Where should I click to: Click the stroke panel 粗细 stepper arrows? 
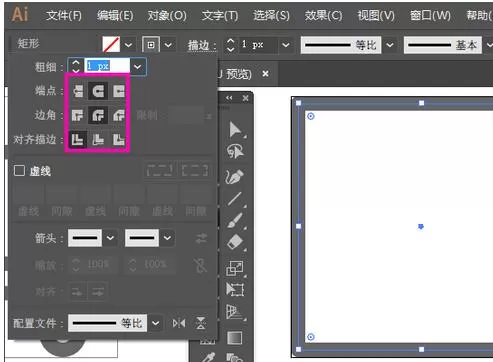point(76,66)
